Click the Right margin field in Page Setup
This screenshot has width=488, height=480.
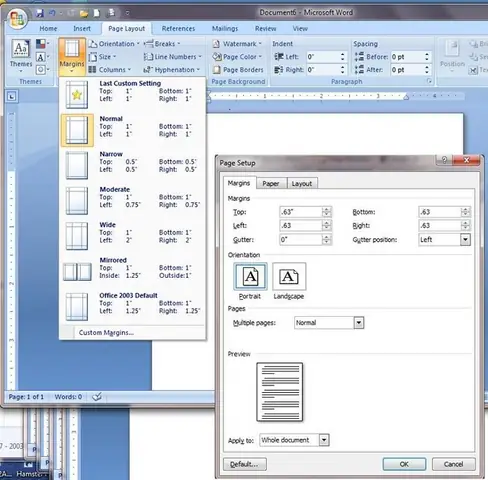440,226
